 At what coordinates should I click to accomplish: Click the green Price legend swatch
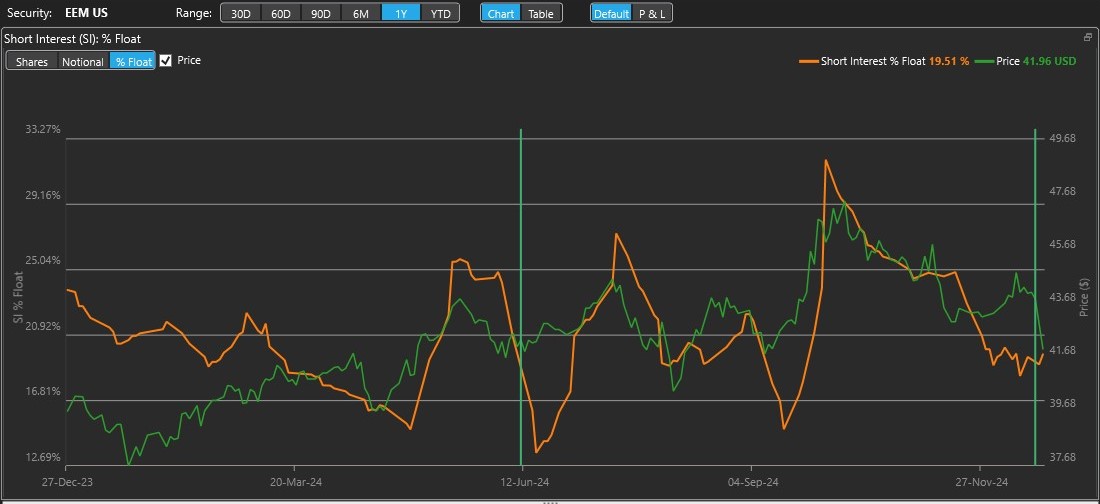(x=984, y=61)
